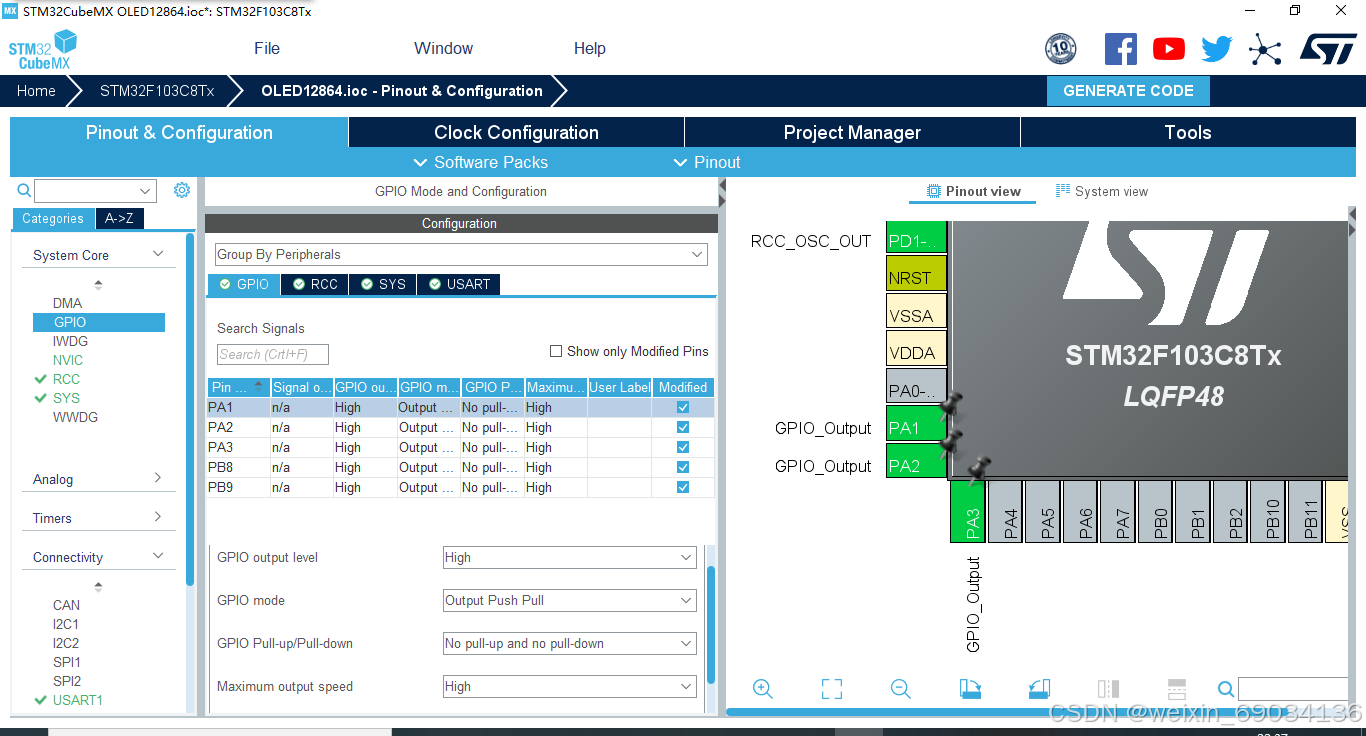1366x736 pixels.
Task: Open the GPIO Pull-up/Pull-down dropdown
Action: [569, 643]
